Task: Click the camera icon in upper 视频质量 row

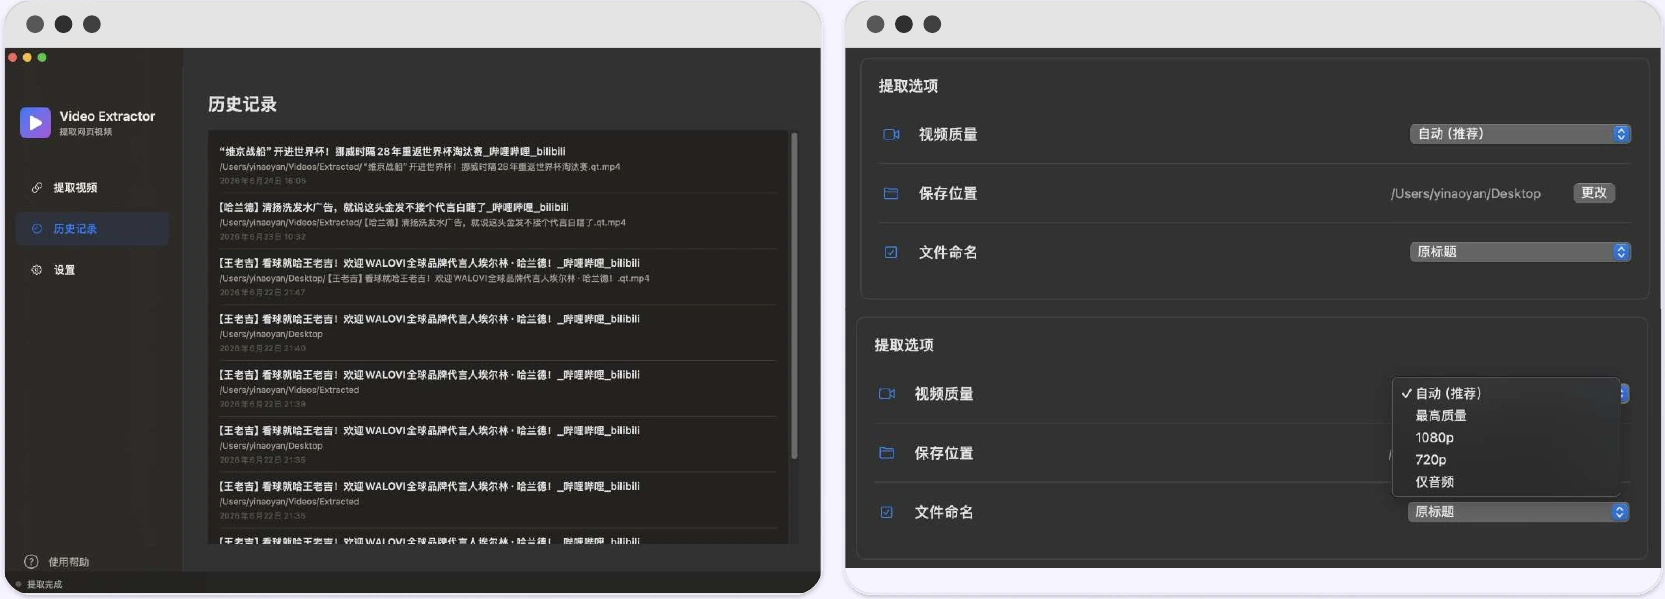Action: tap(891, 134)
